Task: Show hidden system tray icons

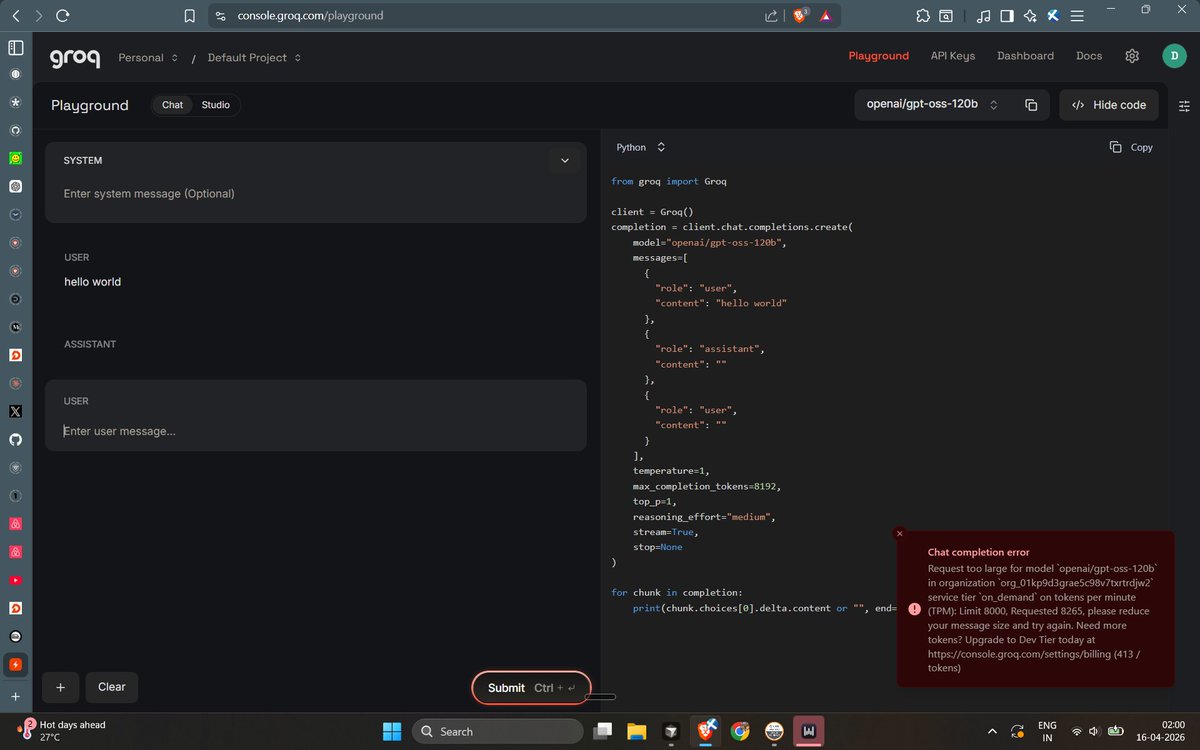Action: pos(992,731)
